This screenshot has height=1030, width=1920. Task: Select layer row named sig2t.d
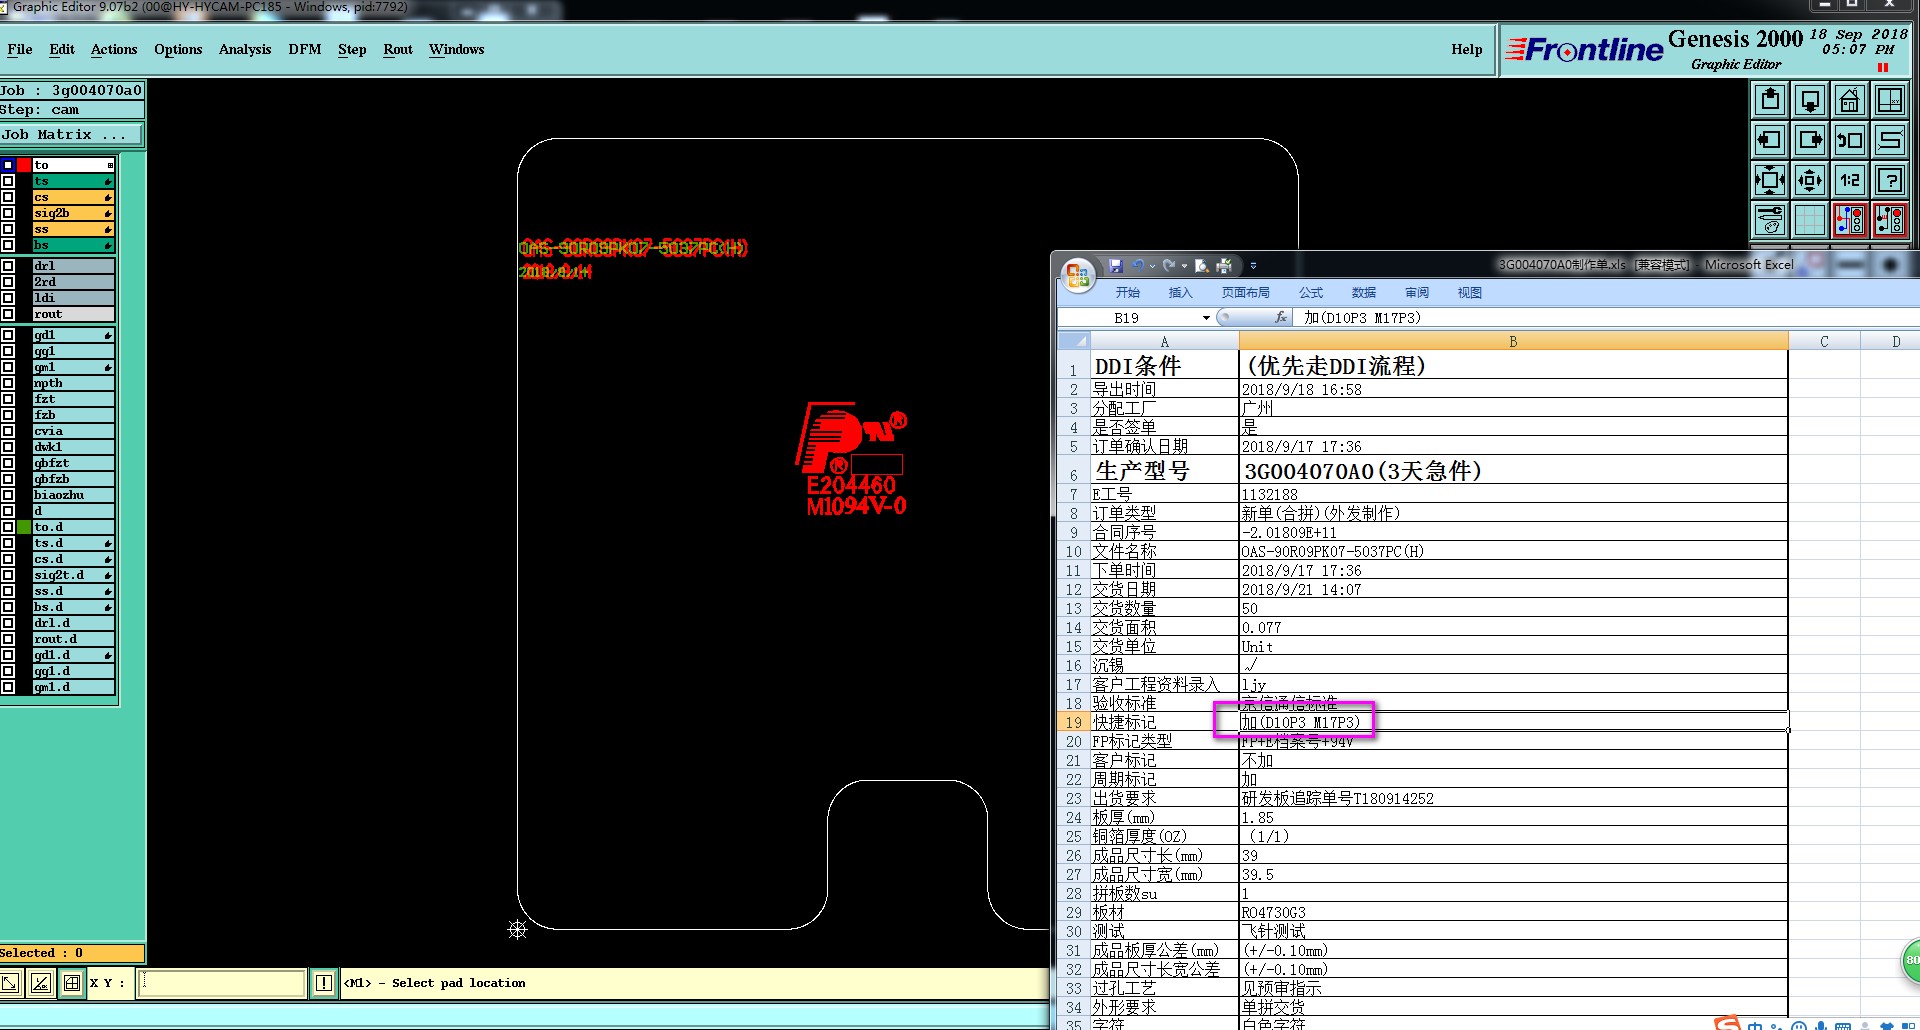73,575
